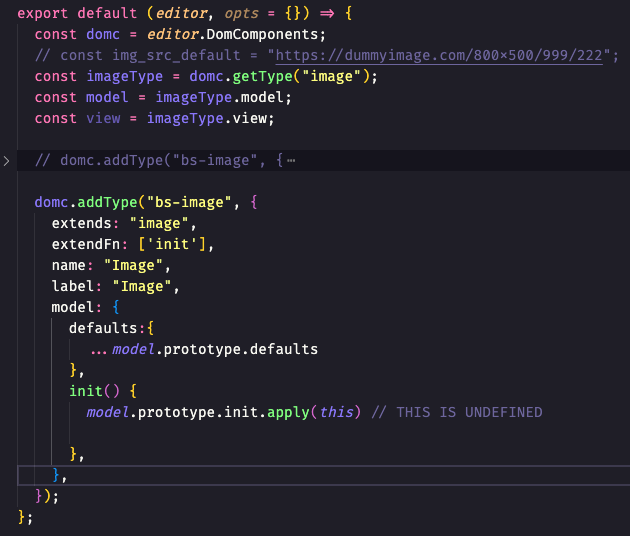Click "img_src_default" in the commented line
Viewport: 630px width, 536px height.
[x=176, y=55]
